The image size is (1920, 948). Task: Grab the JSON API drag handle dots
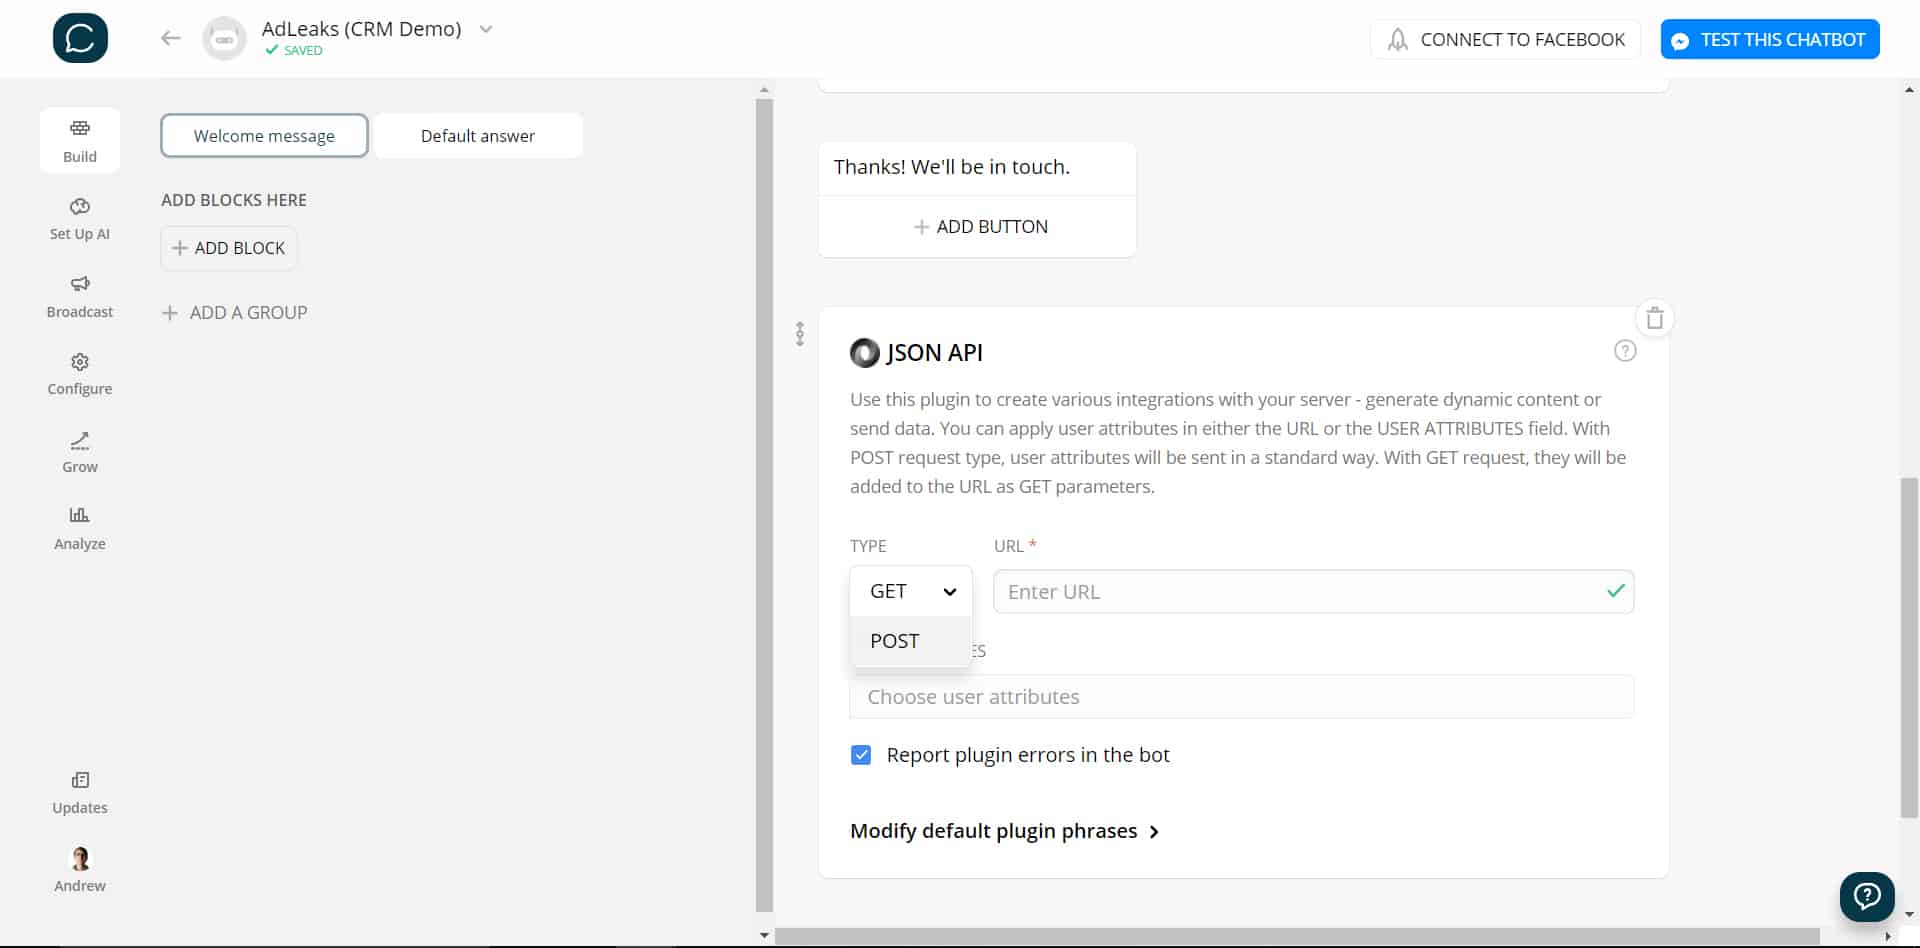(800, 334)
